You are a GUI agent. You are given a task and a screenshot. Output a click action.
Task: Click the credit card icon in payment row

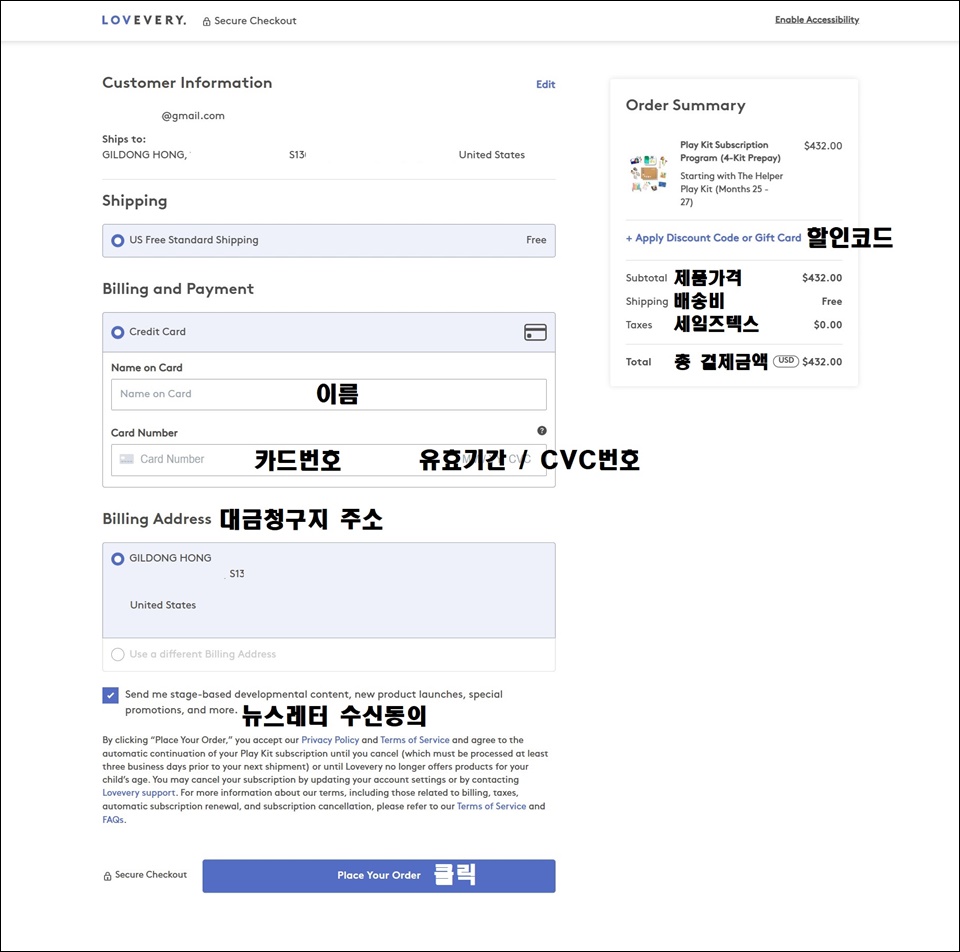[x=535, y=332]
